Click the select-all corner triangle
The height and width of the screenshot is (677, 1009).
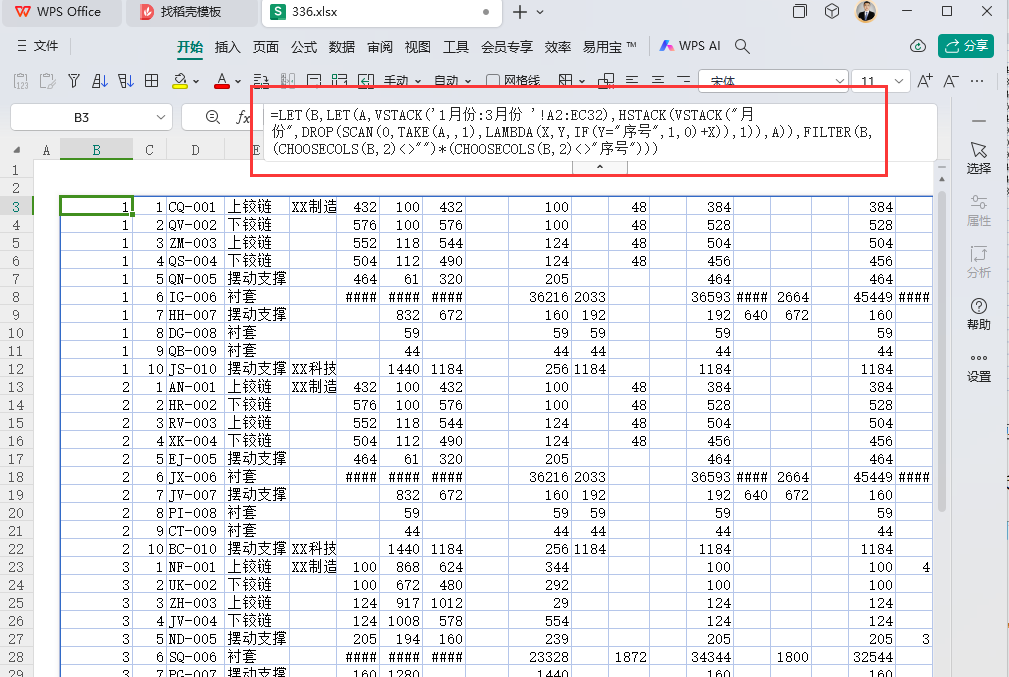click(x=17, y=150)
